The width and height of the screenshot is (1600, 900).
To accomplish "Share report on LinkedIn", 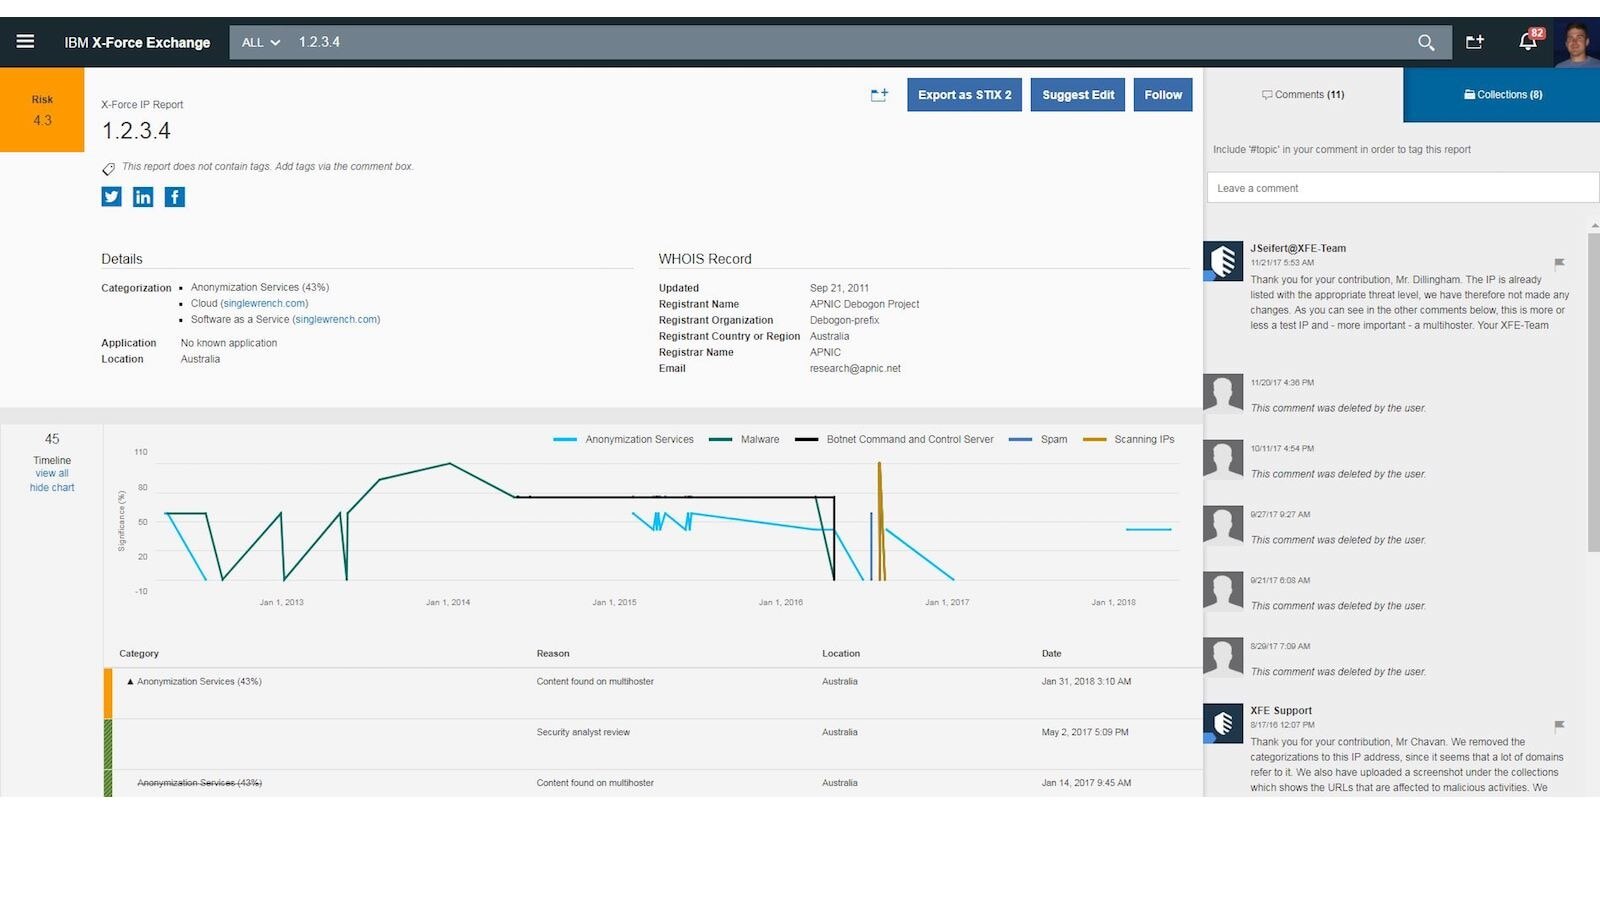I will pos(143,197).
